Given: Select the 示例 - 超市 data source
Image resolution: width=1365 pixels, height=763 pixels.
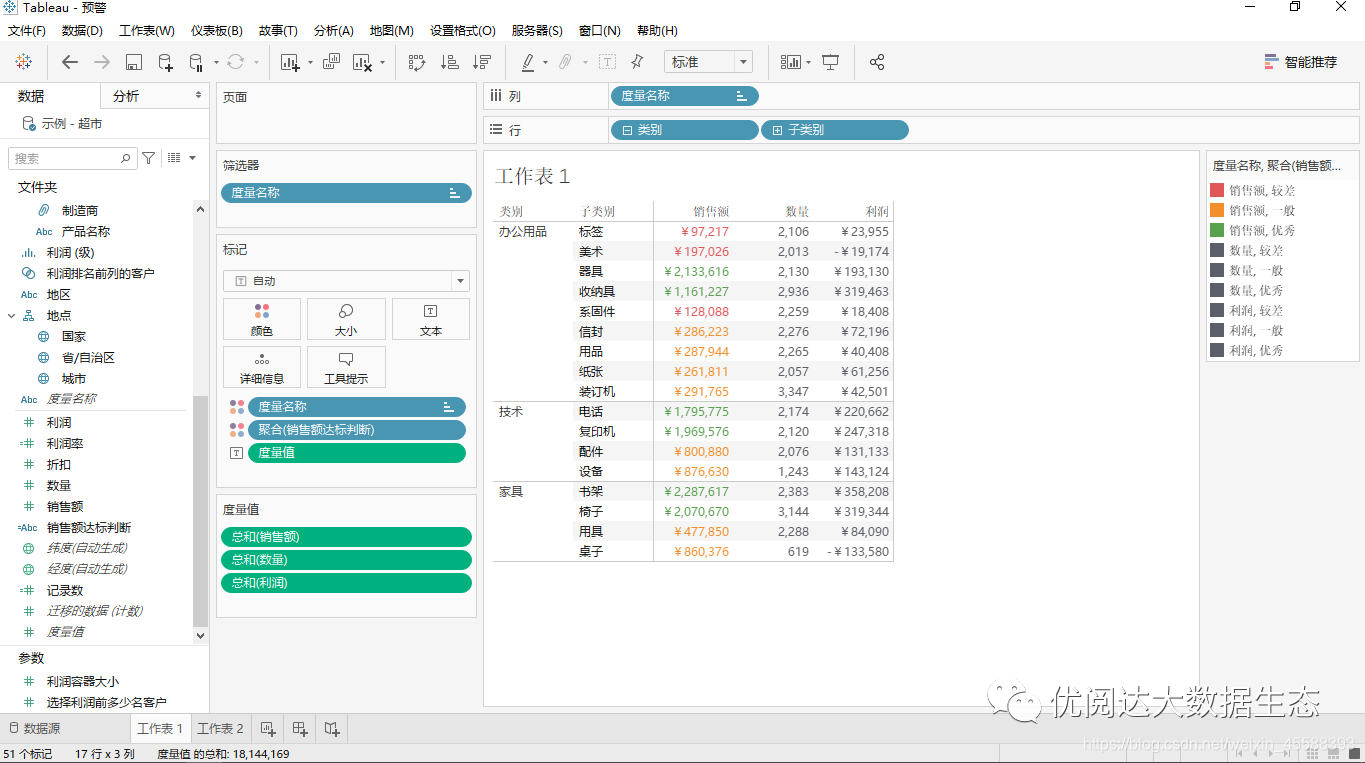Looking at the screenshot, I should [x=72, y=124].
